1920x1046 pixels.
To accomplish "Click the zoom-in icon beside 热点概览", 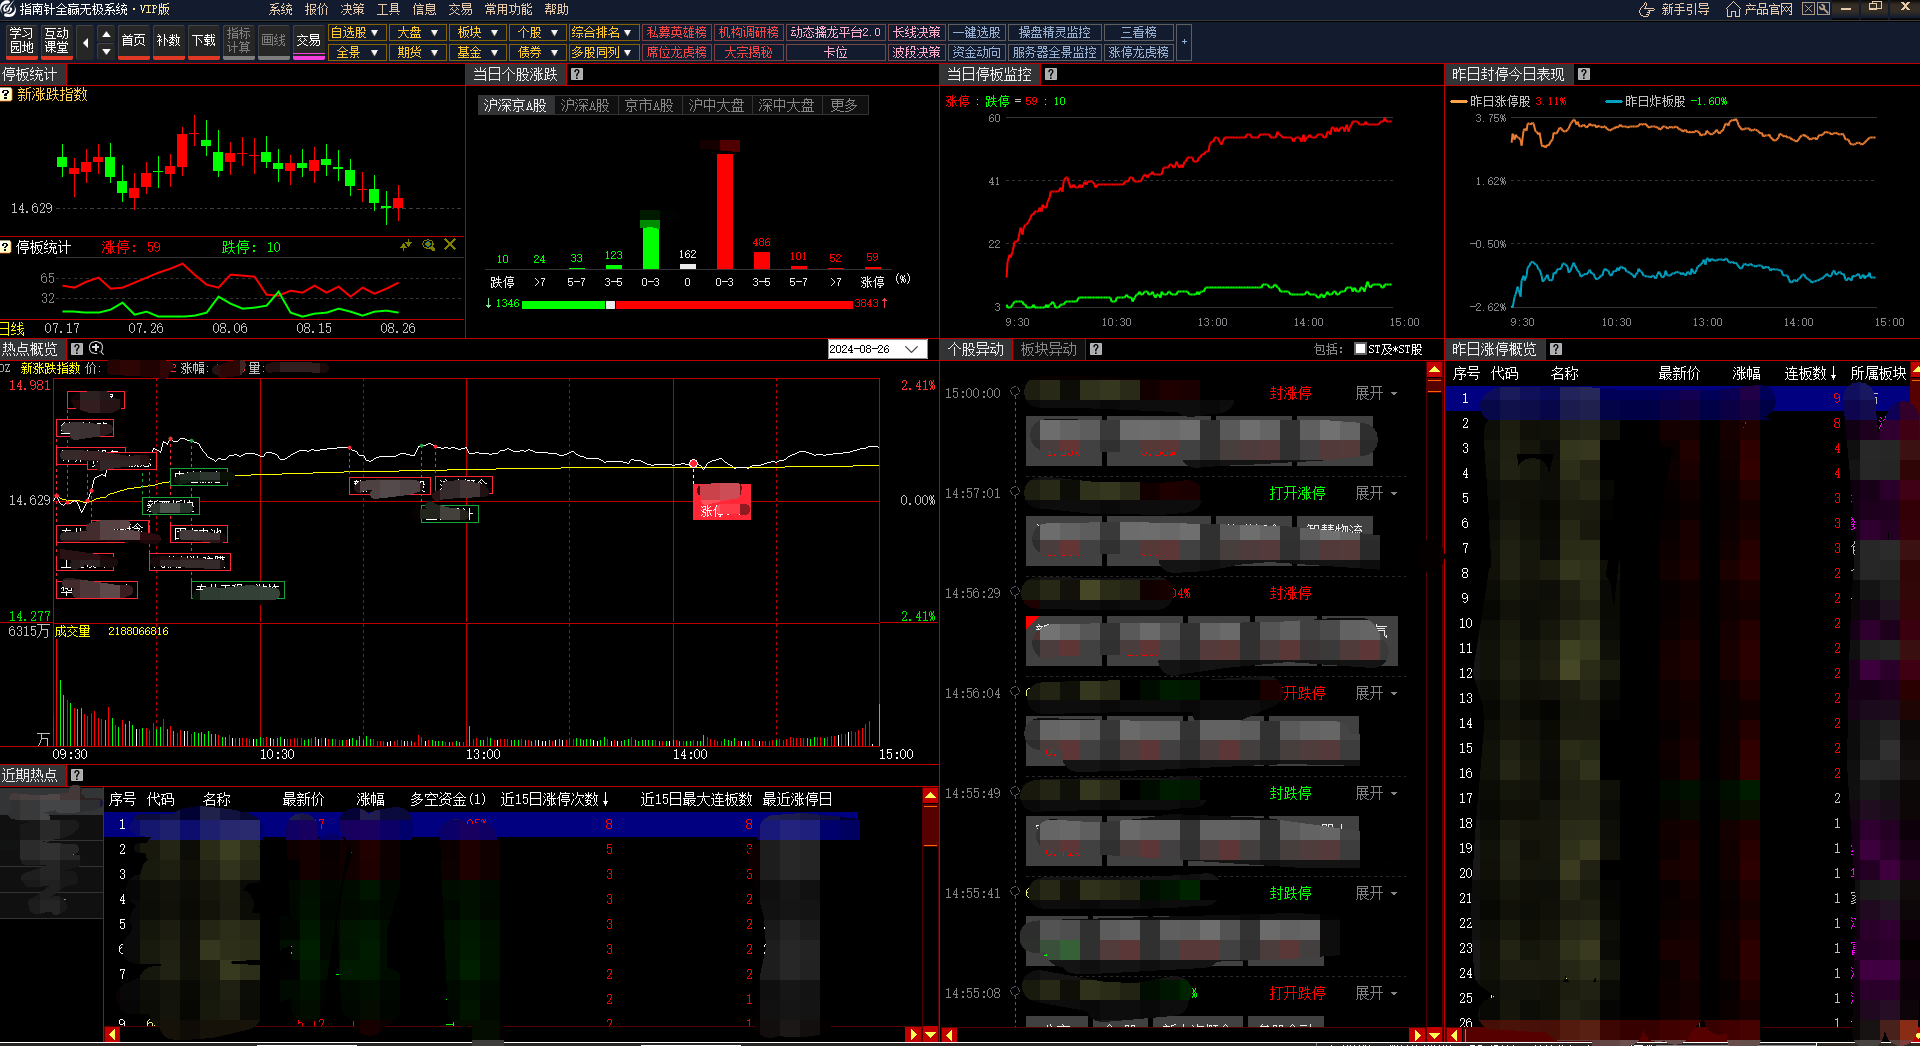I will point(97,349).
